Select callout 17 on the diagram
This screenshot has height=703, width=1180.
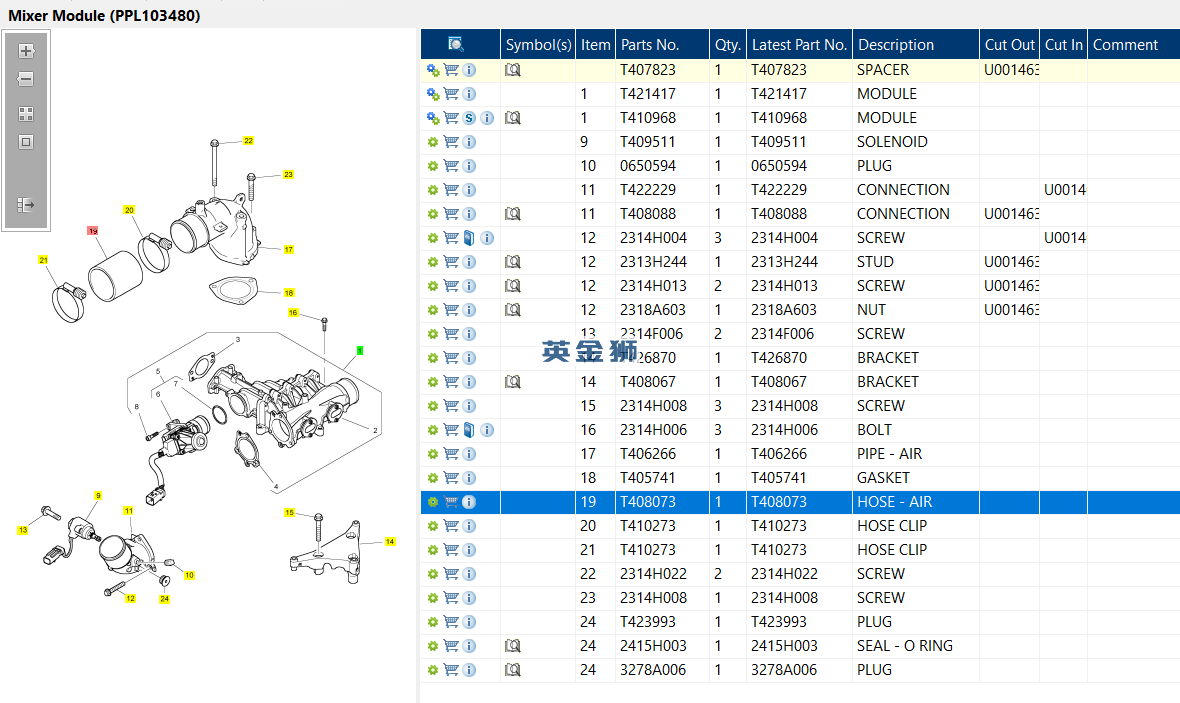[288, 249]
